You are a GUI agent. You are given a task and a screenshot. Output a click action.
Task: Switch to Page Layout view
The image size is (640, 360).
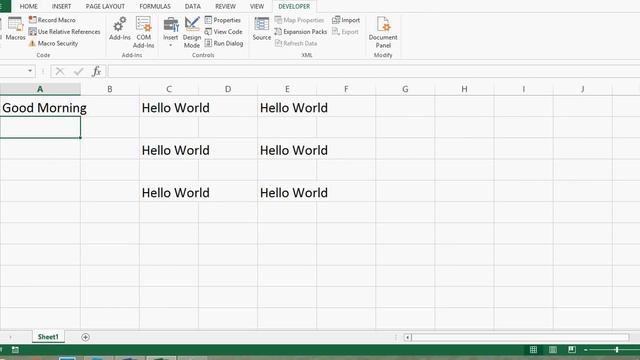point(553,349)
